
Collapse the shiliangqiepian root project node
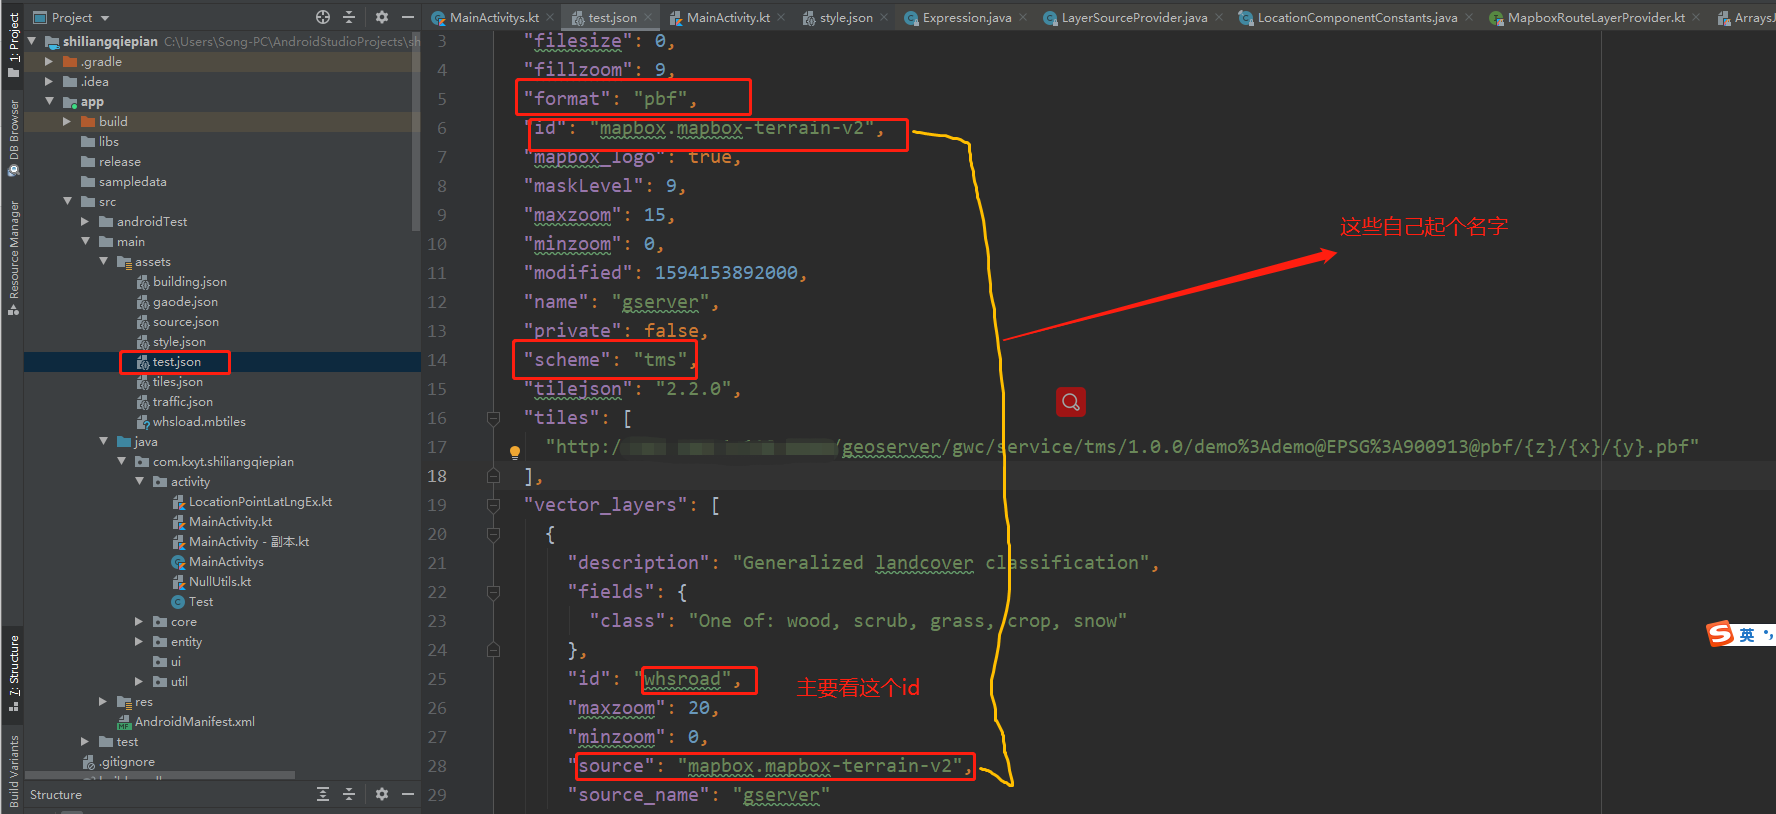(32, 41)
